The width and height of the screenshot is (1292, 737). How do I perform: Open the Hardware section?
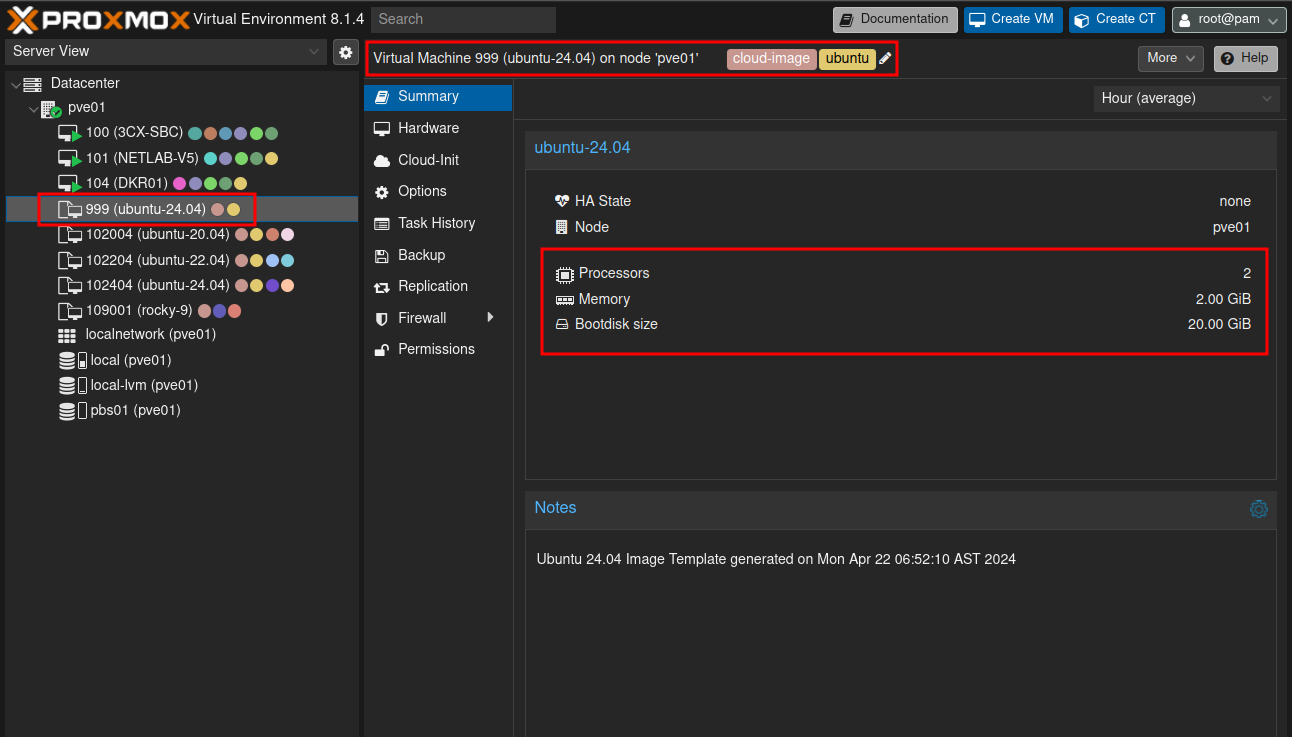point(438,129)
